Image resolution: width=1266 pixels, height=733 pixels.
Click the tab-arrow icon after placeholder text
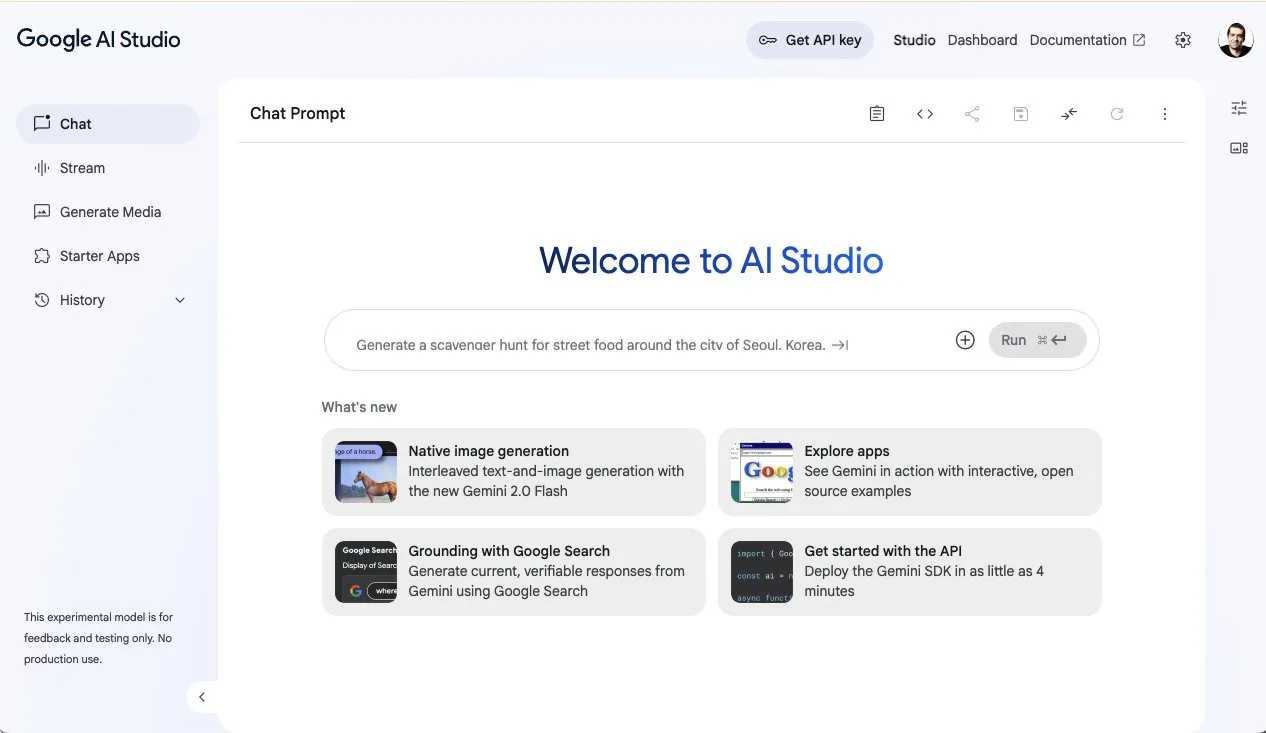[840, 345]
